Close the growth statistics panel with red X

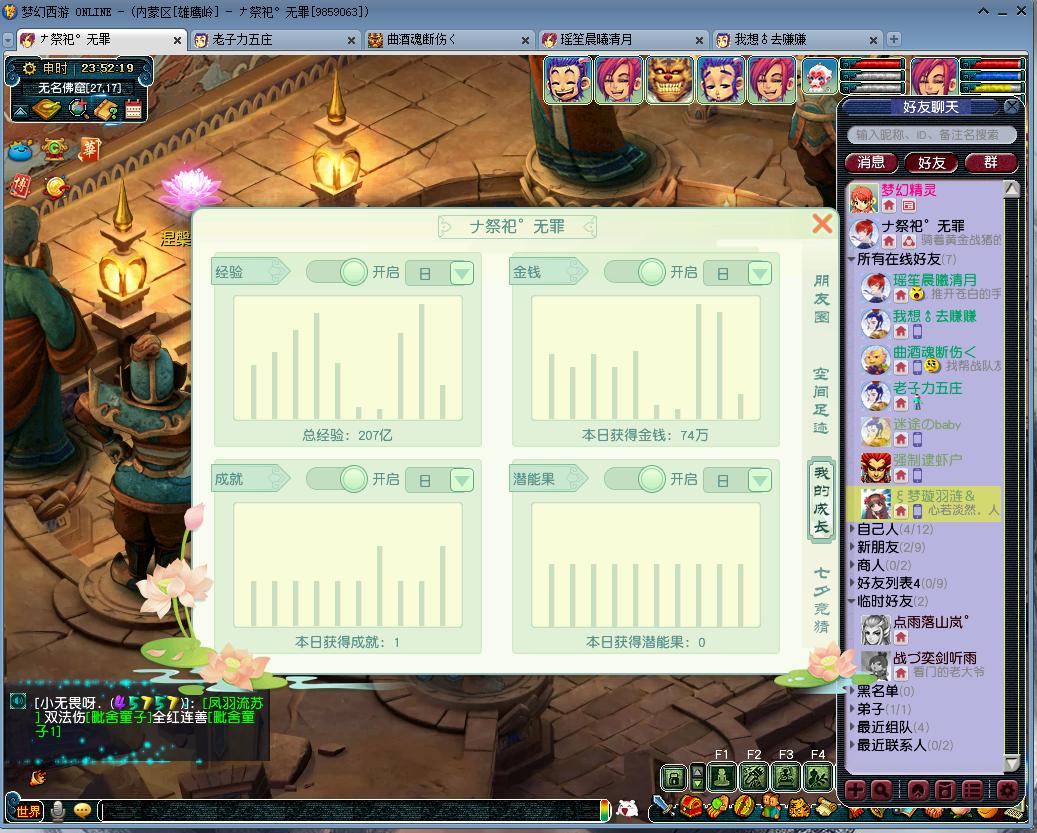click(x=822, y=223)
